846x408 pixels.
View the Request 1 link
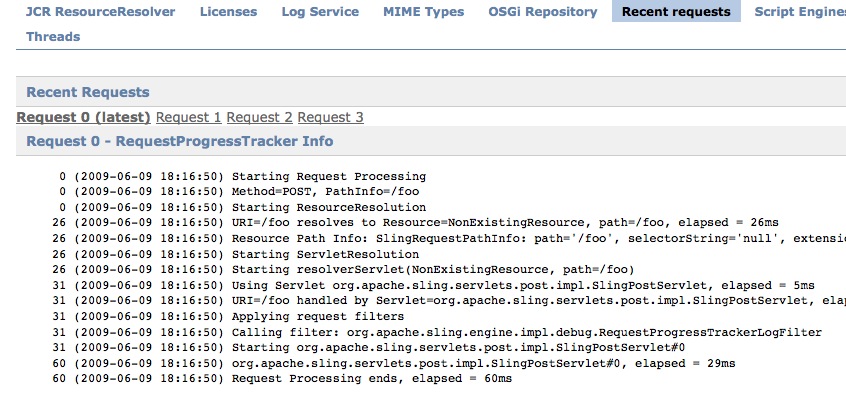point(189,117)
